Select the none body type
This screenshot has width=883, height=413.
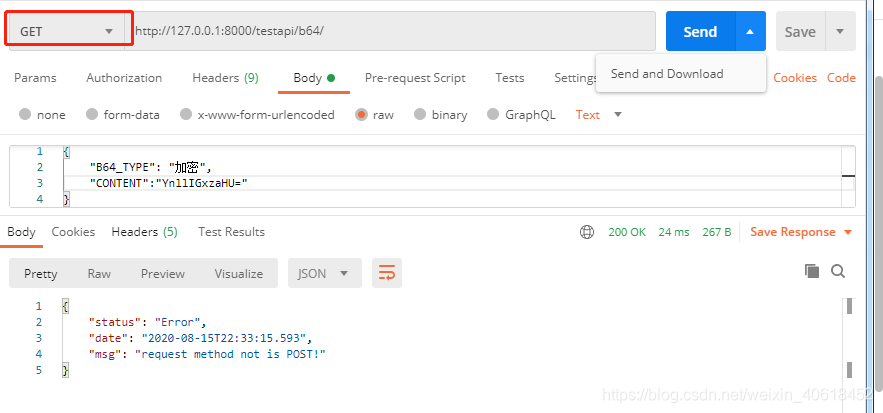42,115
